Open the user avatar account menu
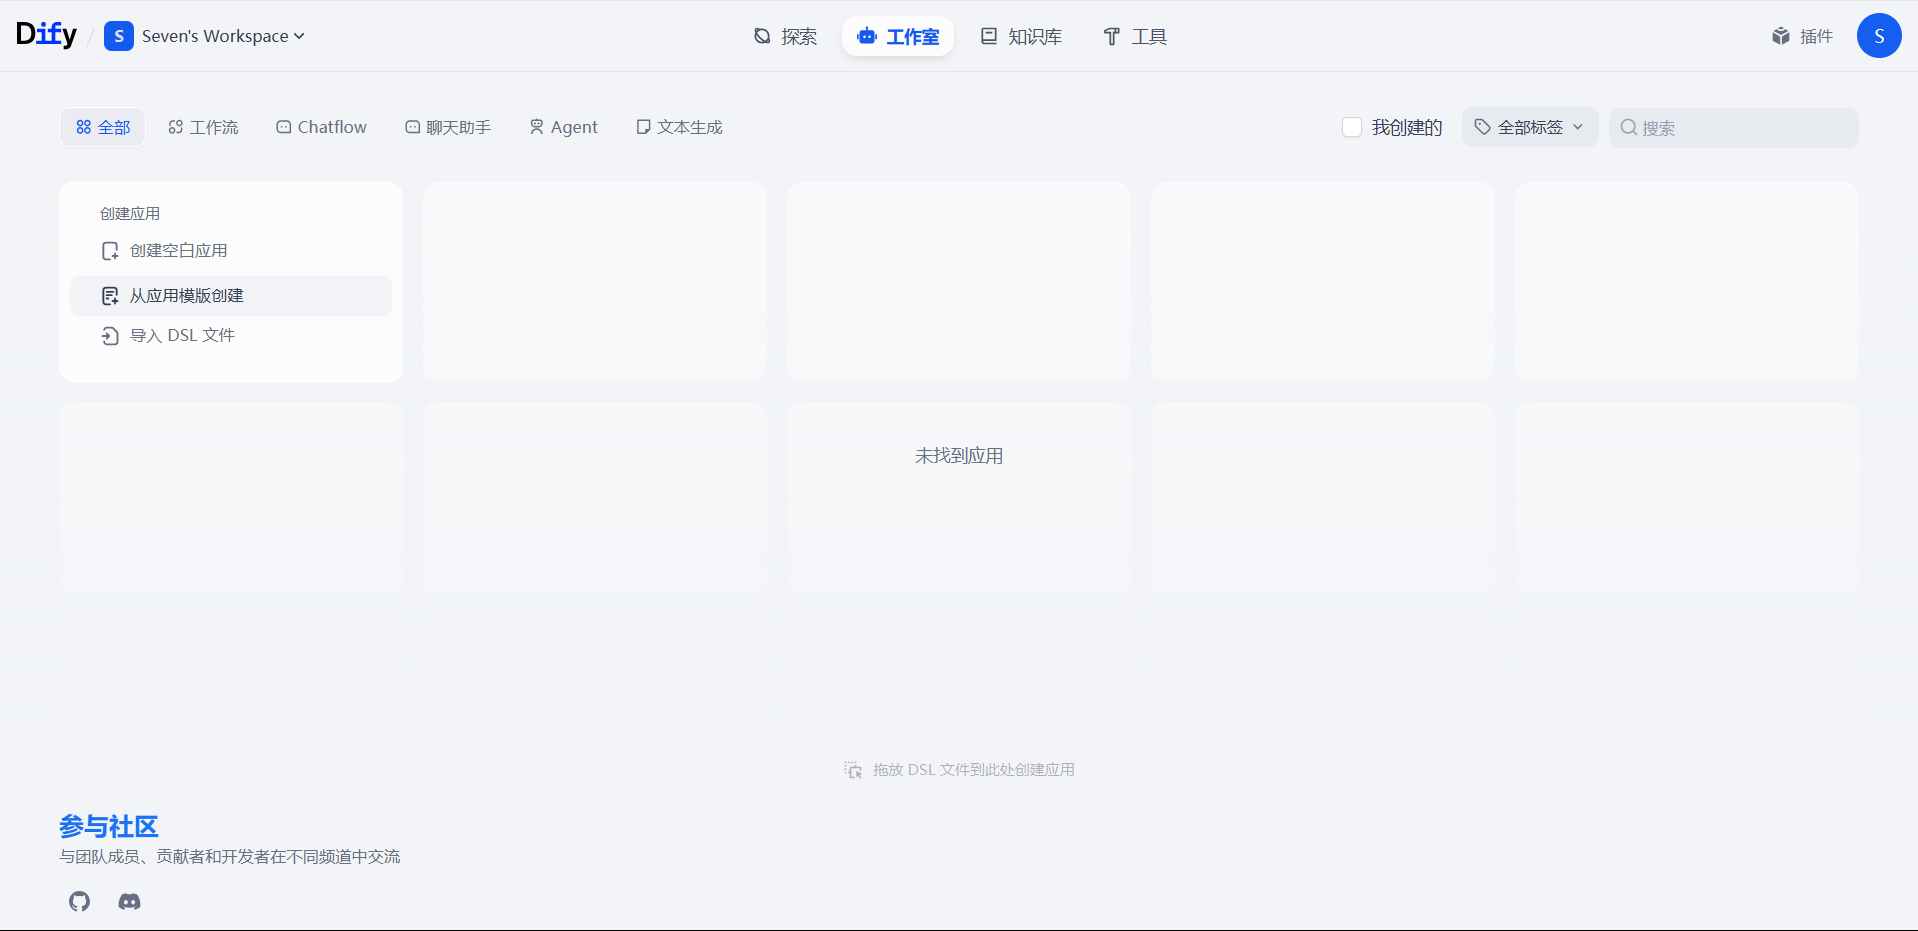Screen dimensions: 1918x931 [x=1880, y=35]
